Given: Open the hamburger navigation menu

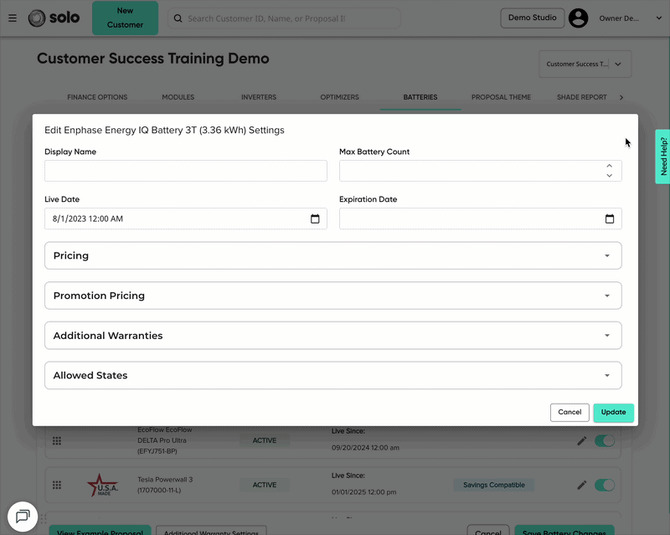Looking at the screenshot, I should [12, 18].
